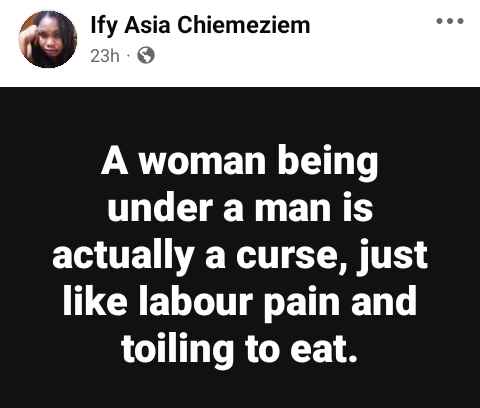This screenshot has width=480, height=408.
Task: Open the Ify Asia Chiemeziem name link
Action: (x=200, y=25)
